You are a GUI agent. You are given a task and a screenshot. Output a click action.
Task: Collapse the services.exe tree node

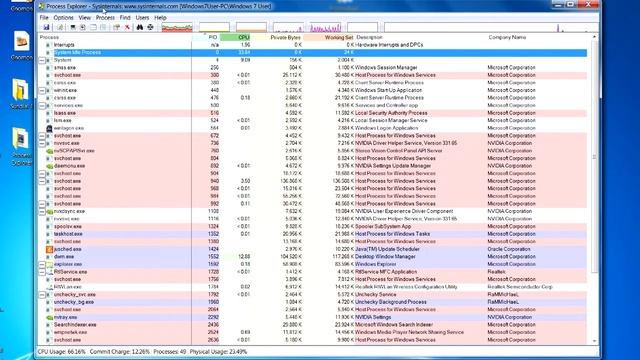pos(42,106)
